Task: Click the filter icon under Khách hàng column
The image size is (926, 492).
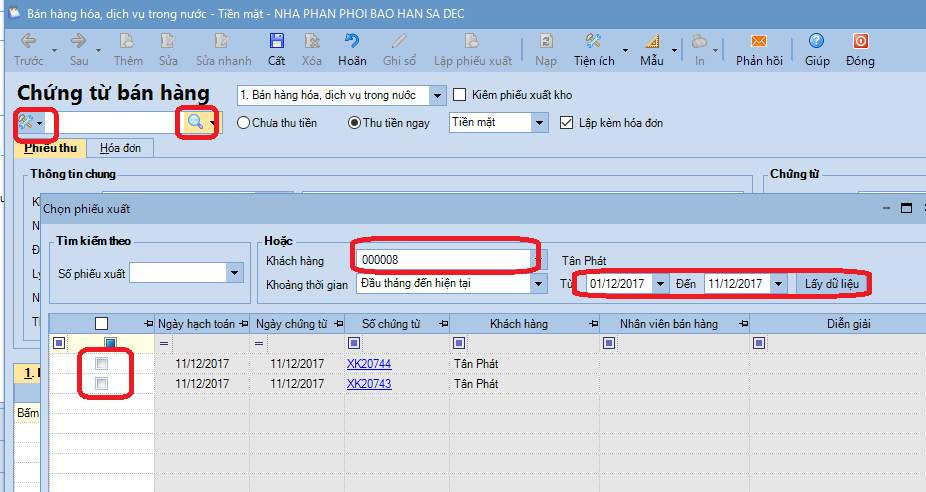Action: [459, 343]
